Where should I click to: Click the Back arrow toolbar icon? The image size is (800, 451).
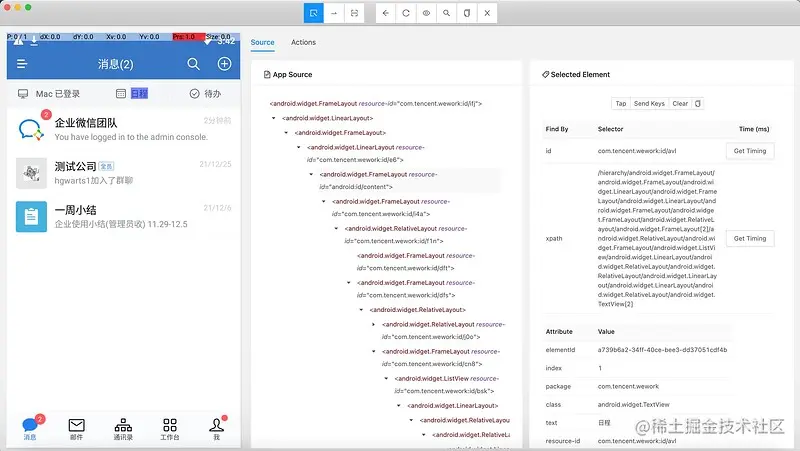coord(386,13)
